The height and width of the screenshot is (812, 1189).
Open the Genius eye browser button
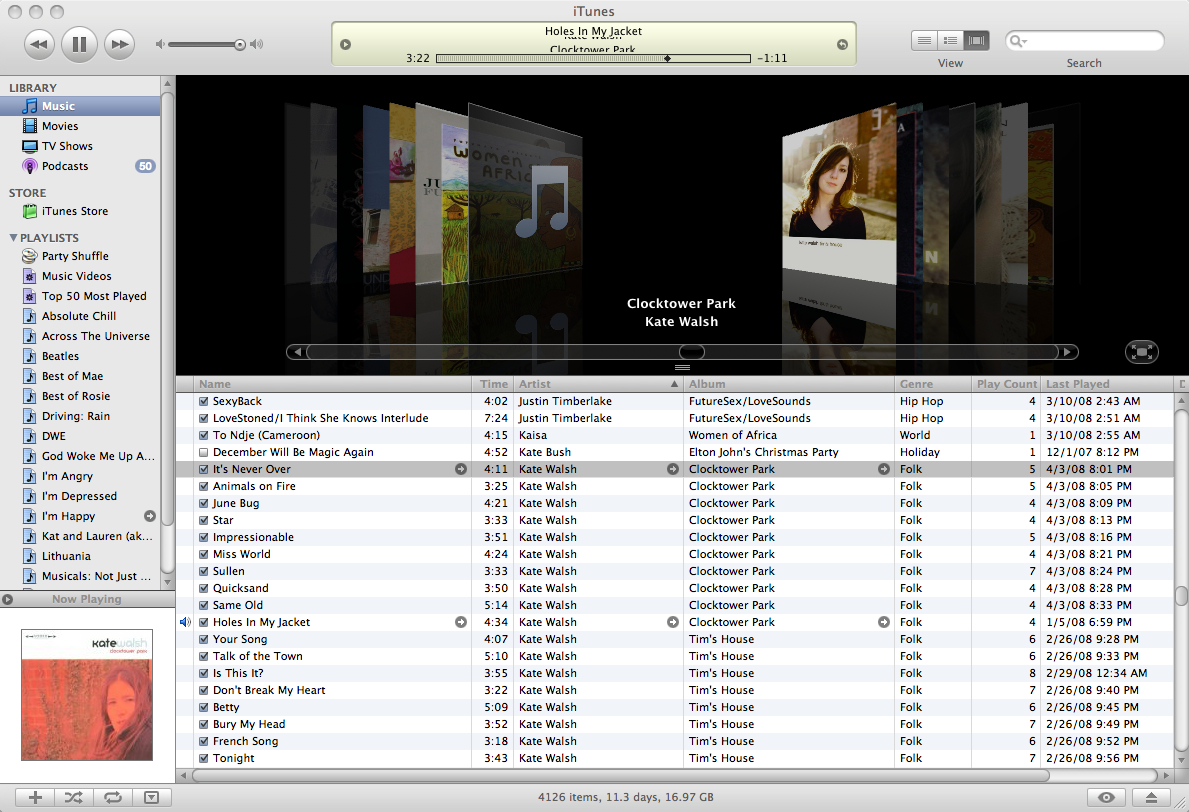[x=1106, y=797]
